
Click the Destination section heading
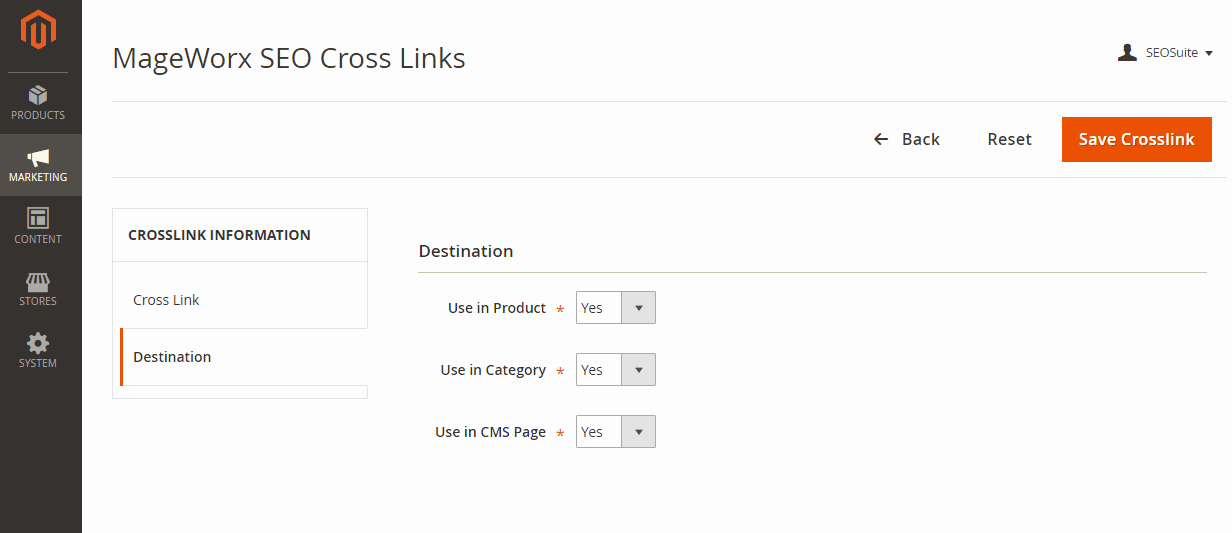pos(466,251)
